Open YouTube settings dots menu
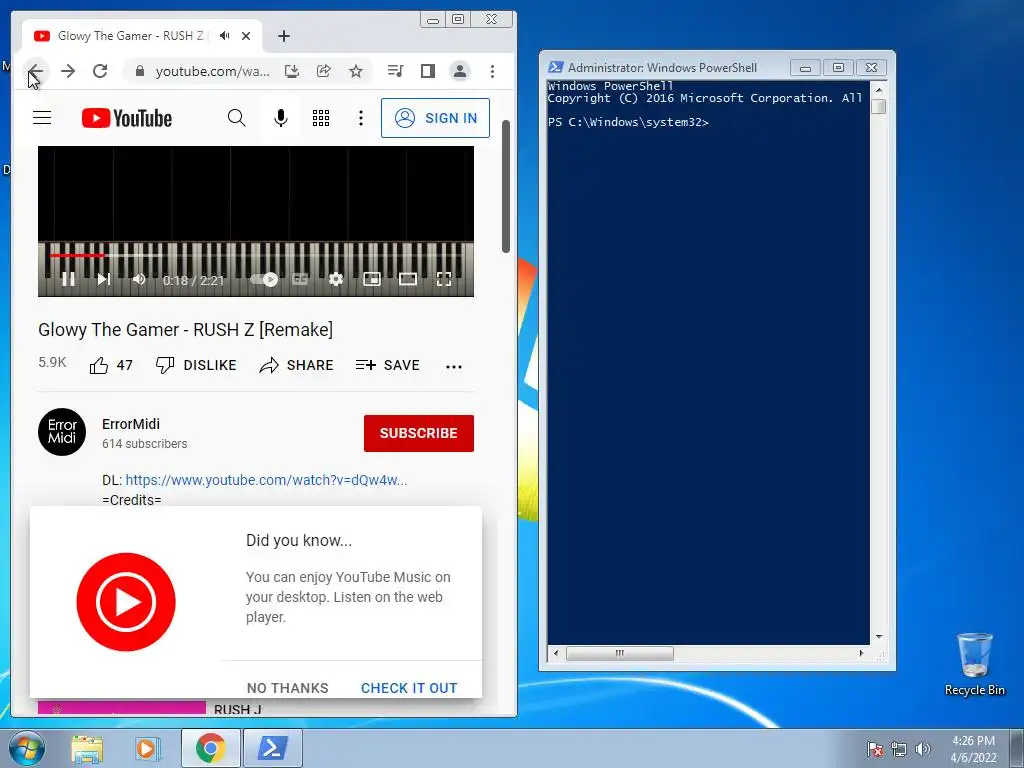Screen dimensions: 1024x768 tap(360, 118)
